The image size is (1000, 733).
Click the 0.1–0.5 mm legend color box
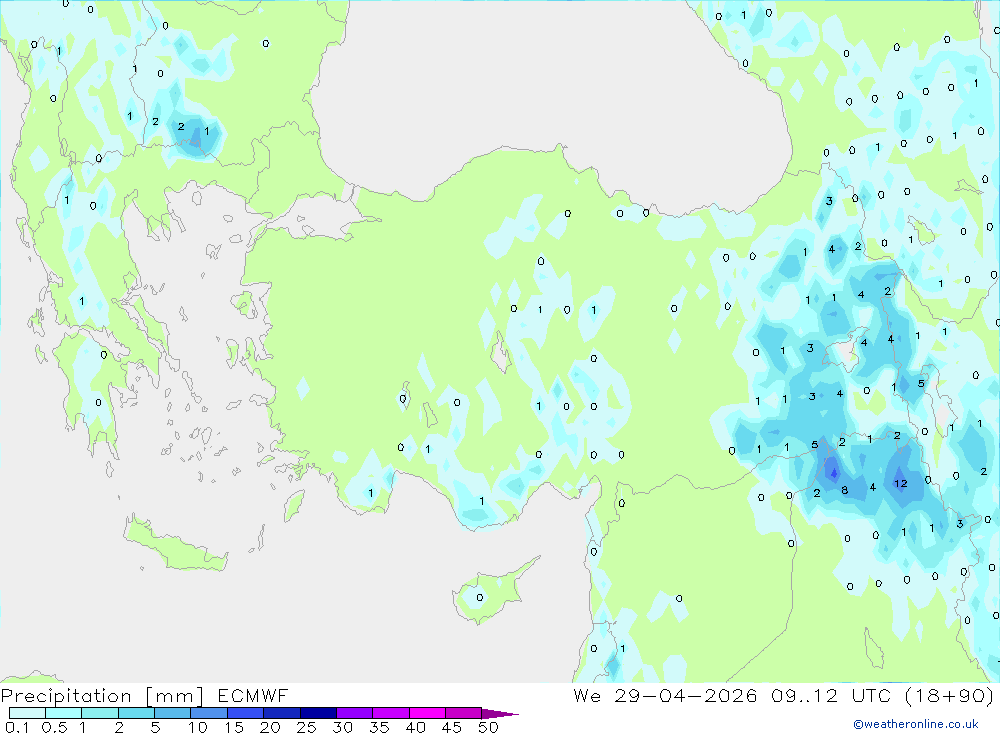pyautogui.click(x=27, y=713)
